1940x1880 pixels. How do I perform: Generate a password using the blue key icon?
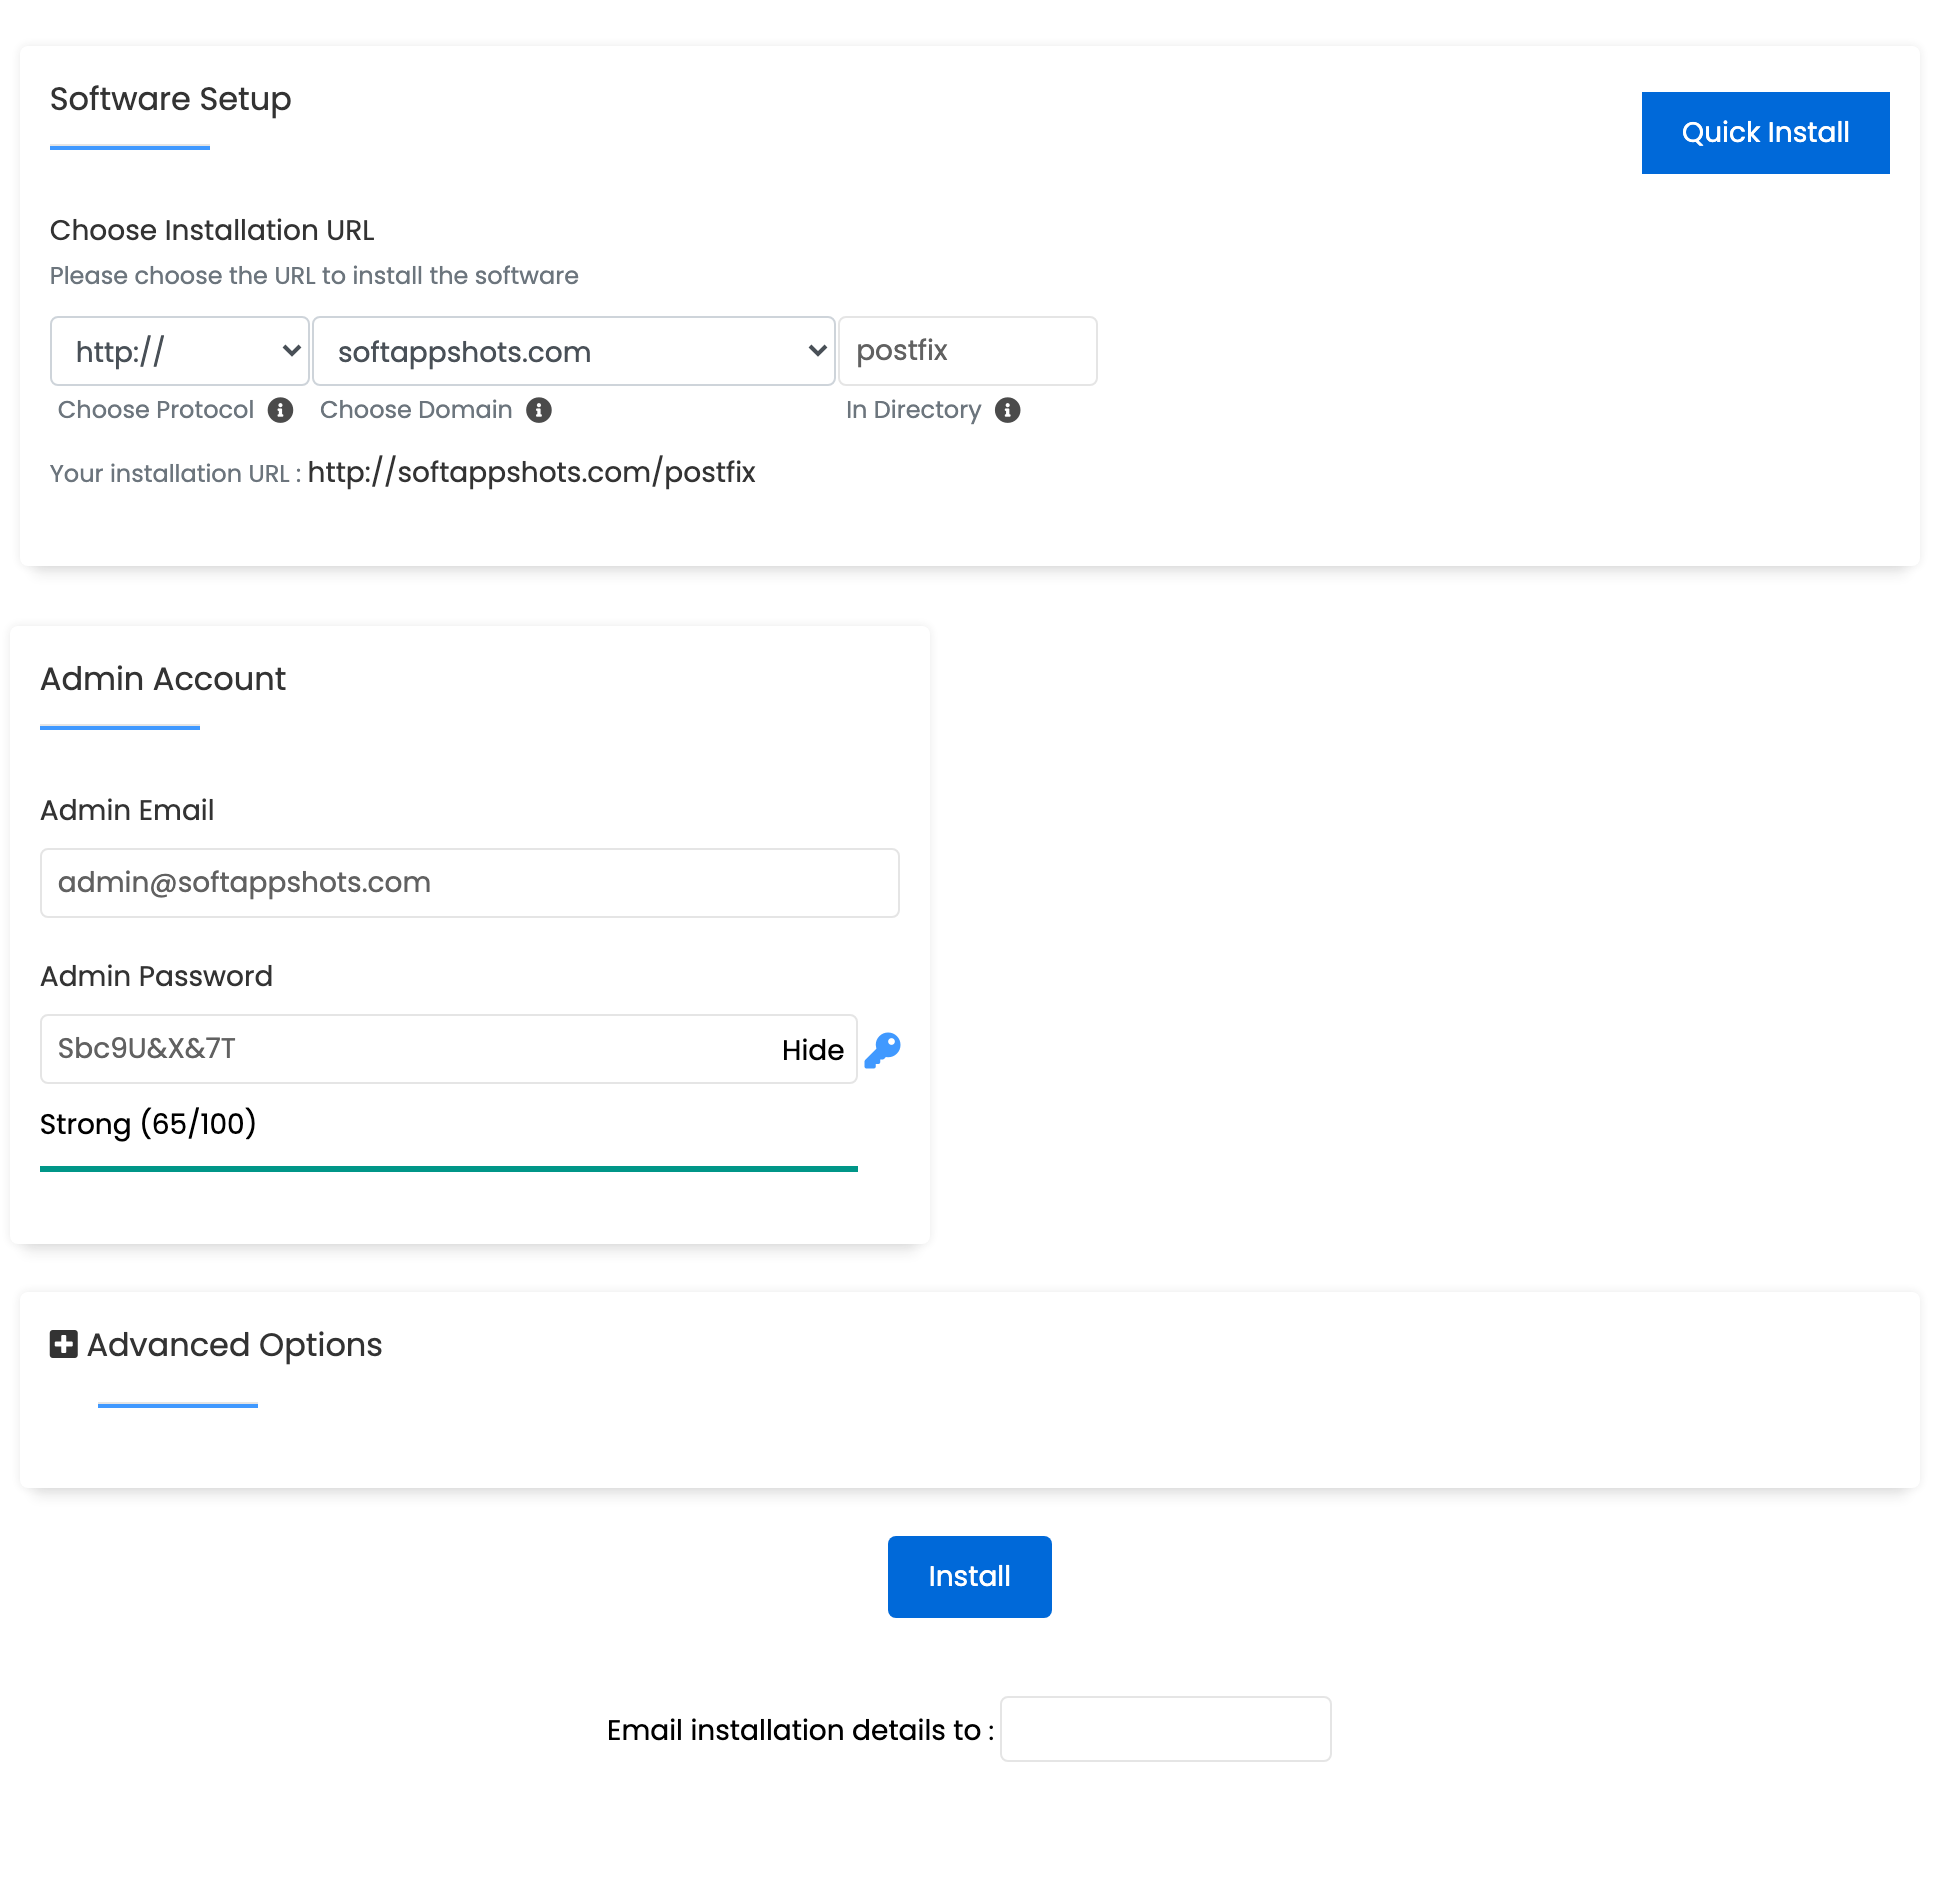tap(881, 1050)
